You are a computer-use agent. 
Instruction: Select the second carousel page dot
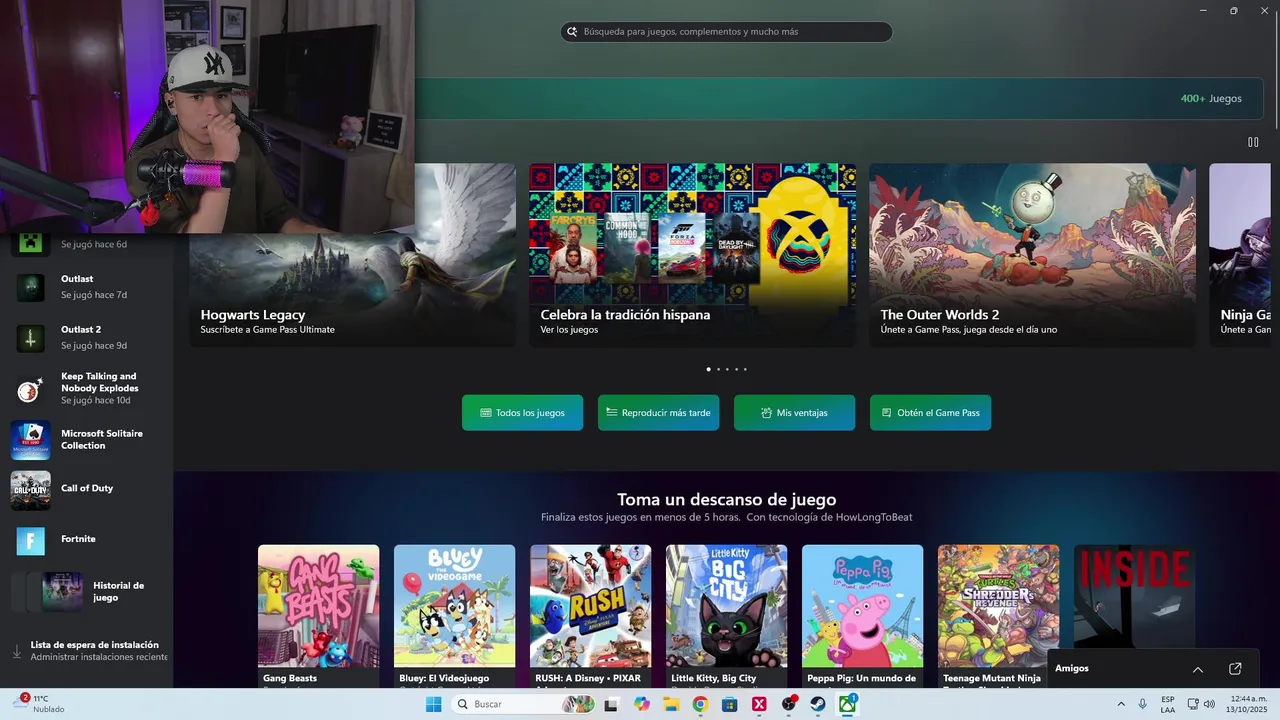click(x=718, y=369)
